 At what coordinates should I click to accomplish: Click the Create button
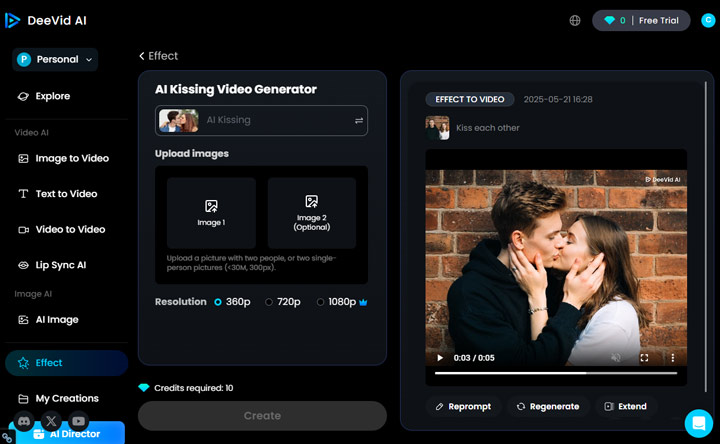(262, 416)
